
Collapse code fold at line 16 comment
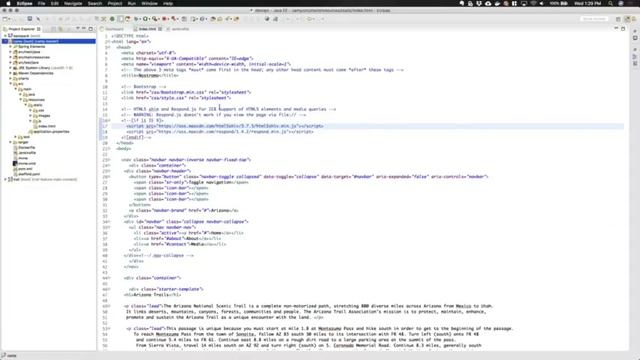[x=109, y=120]
